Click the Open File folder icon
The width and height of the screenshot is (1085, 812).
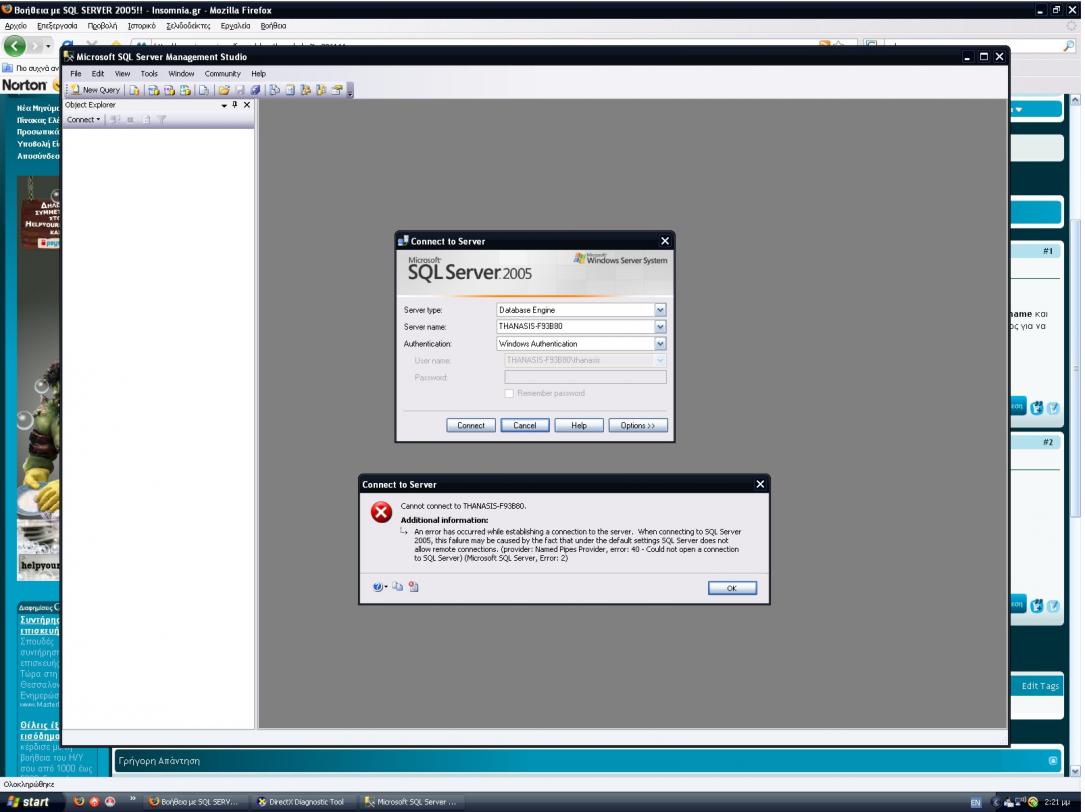pyautogui.click(x=224, y=90)
